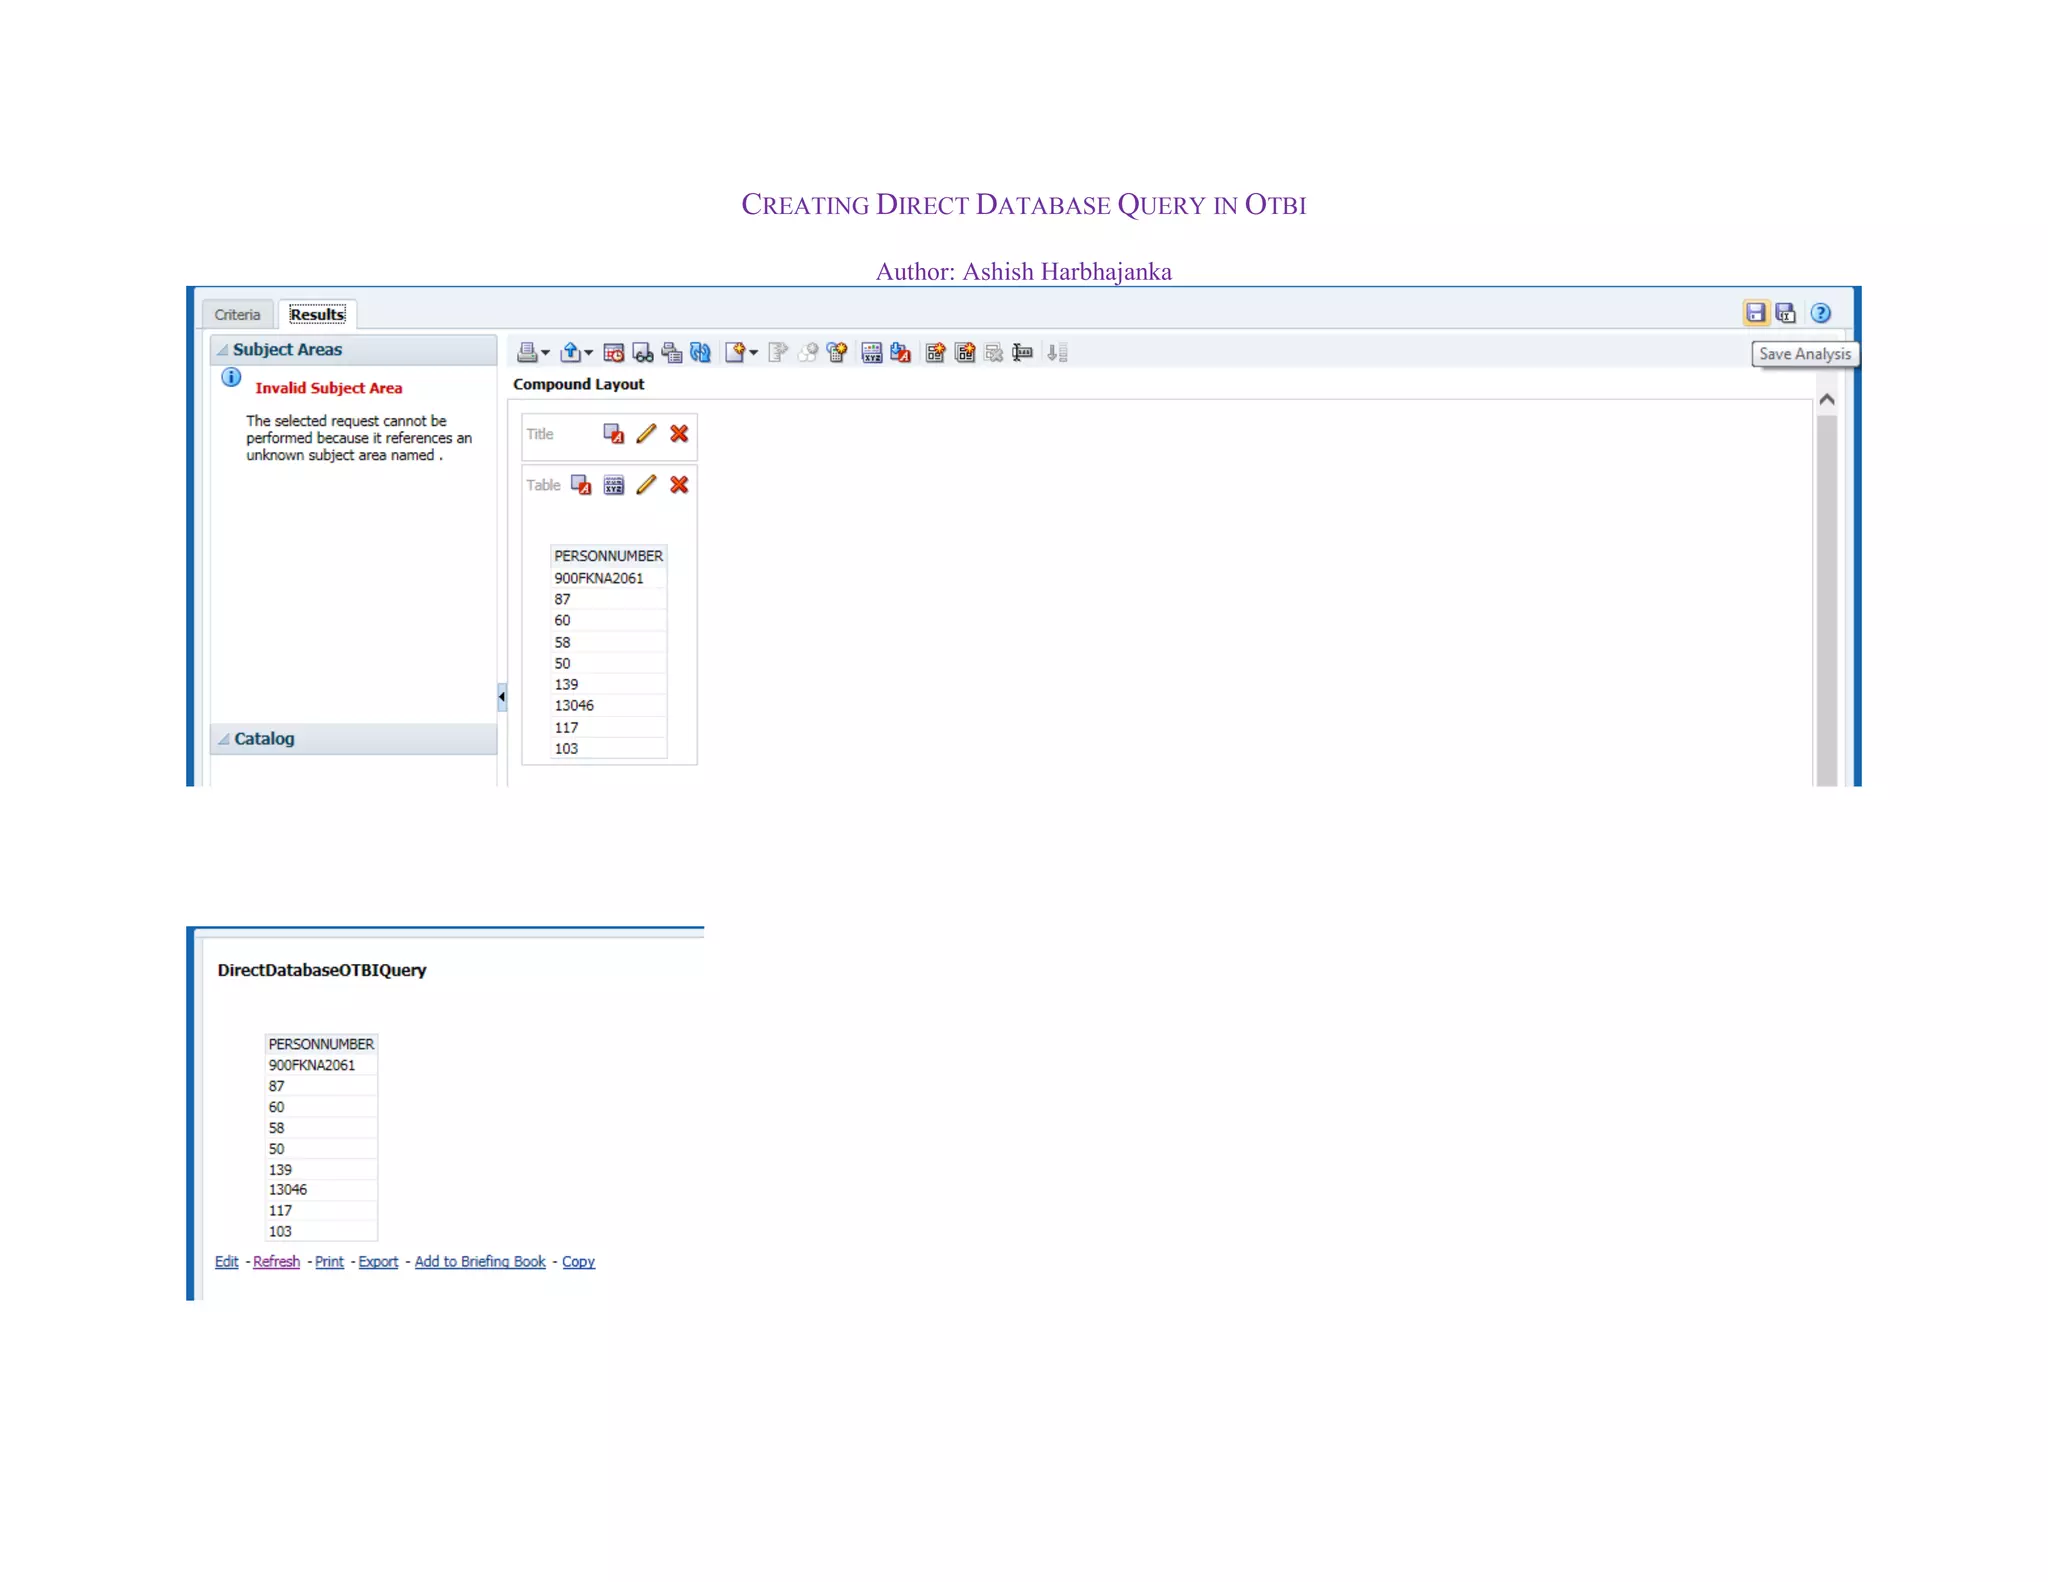Click the Edit link below the table

point(226,1262)
